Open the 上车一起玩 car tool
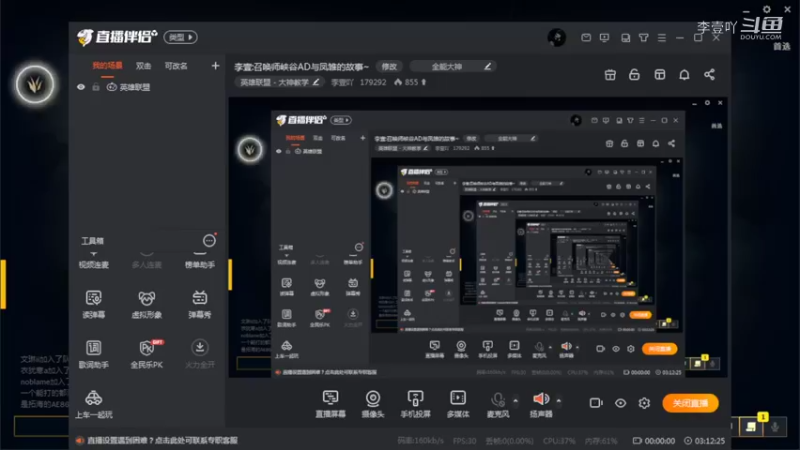This screenshot has height=450, width=800. [94, 404]
